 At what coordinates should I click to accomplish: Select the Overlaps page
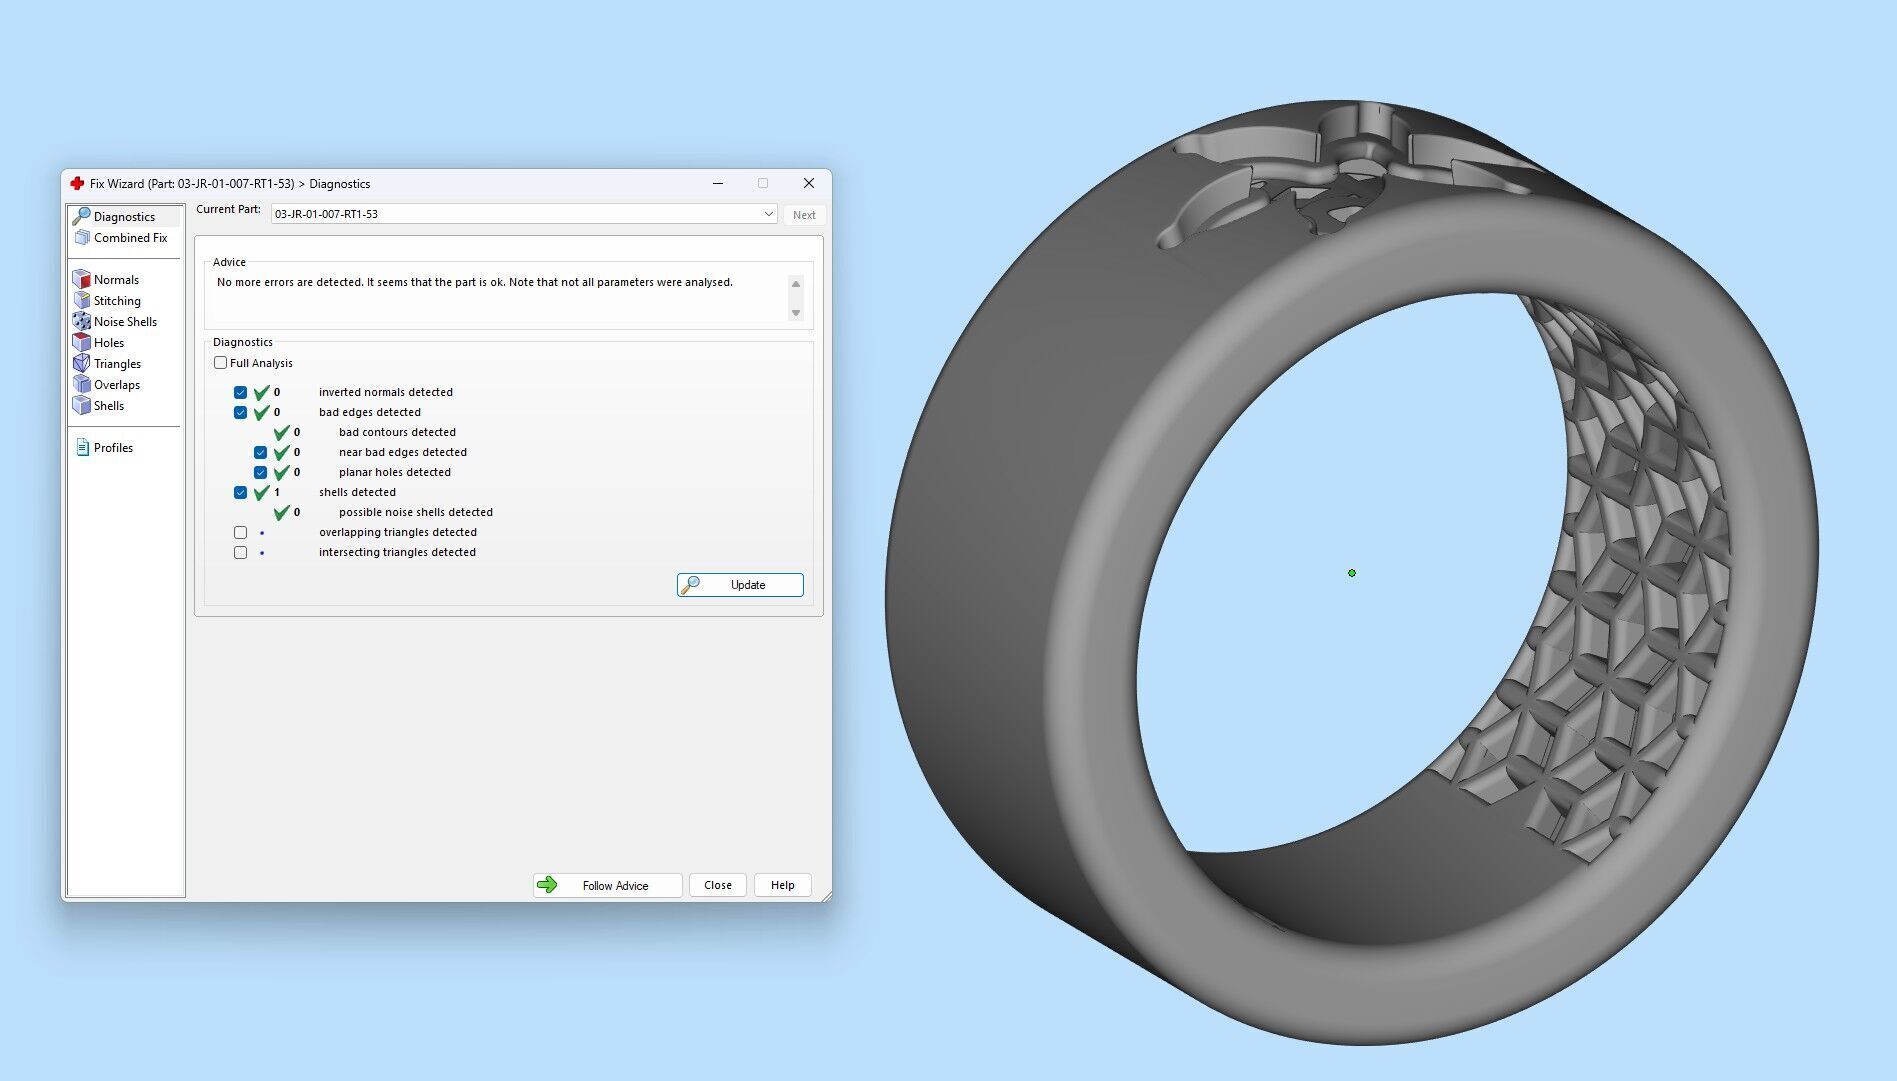tap(117, 385)
